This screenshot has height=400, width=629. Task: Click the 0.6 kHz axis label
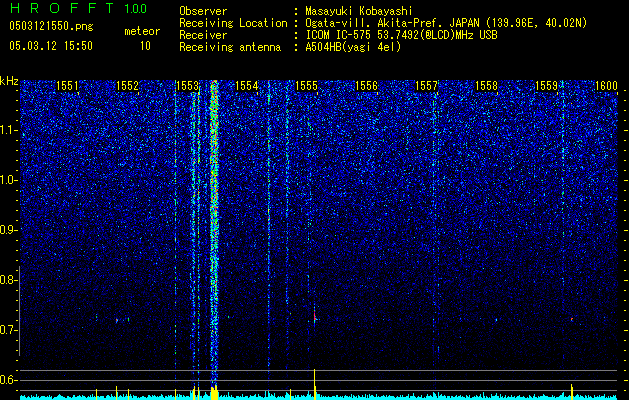[8, 380]
